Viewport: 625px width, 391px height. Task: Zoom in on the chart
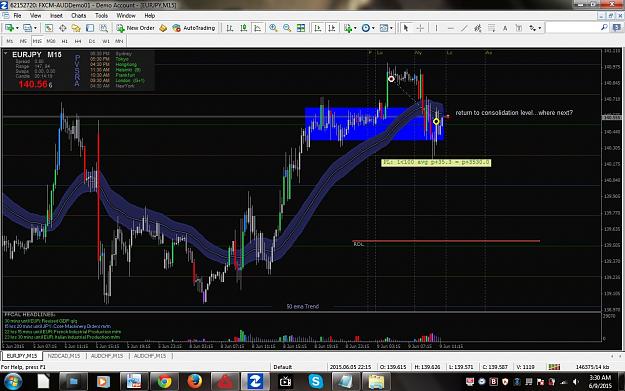[x=273, y=28]
